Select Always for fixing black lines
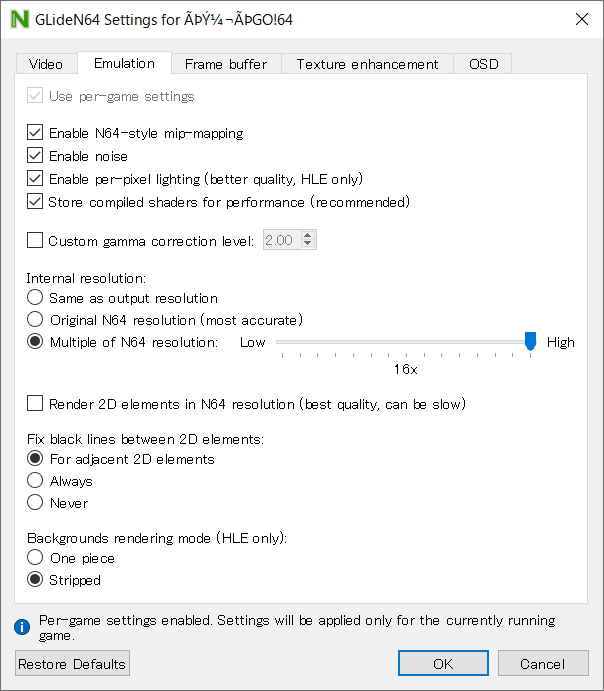 (x=36, y=481)
